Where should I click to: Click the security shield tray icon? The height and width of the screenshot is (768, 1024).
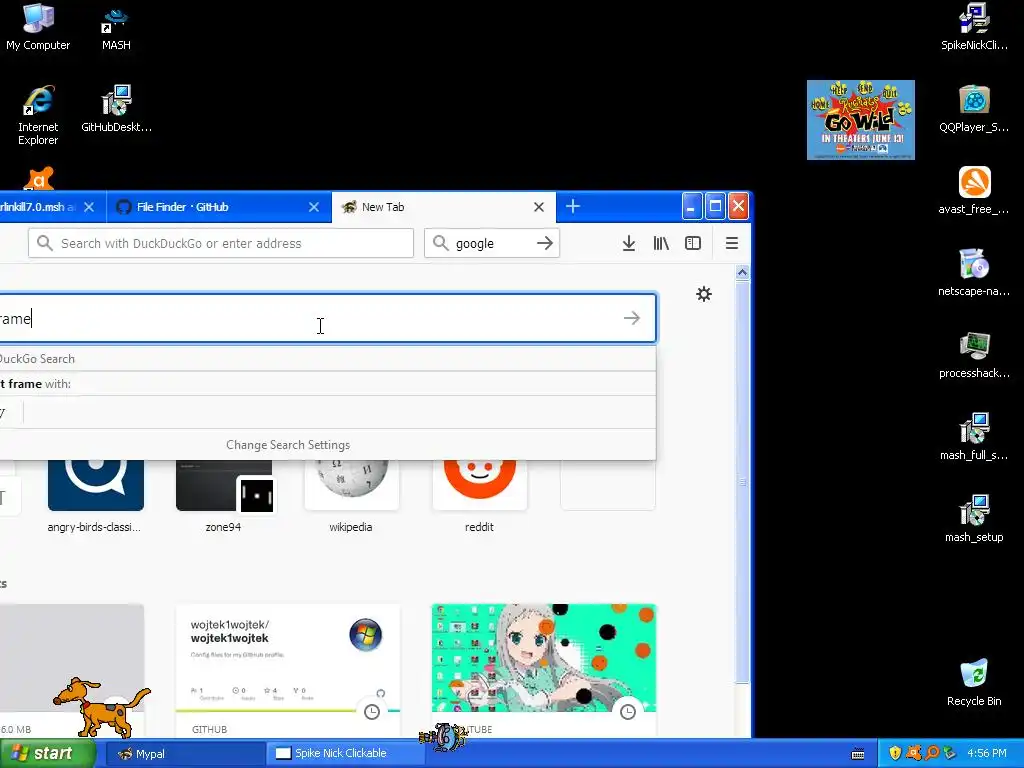[895, 754]
